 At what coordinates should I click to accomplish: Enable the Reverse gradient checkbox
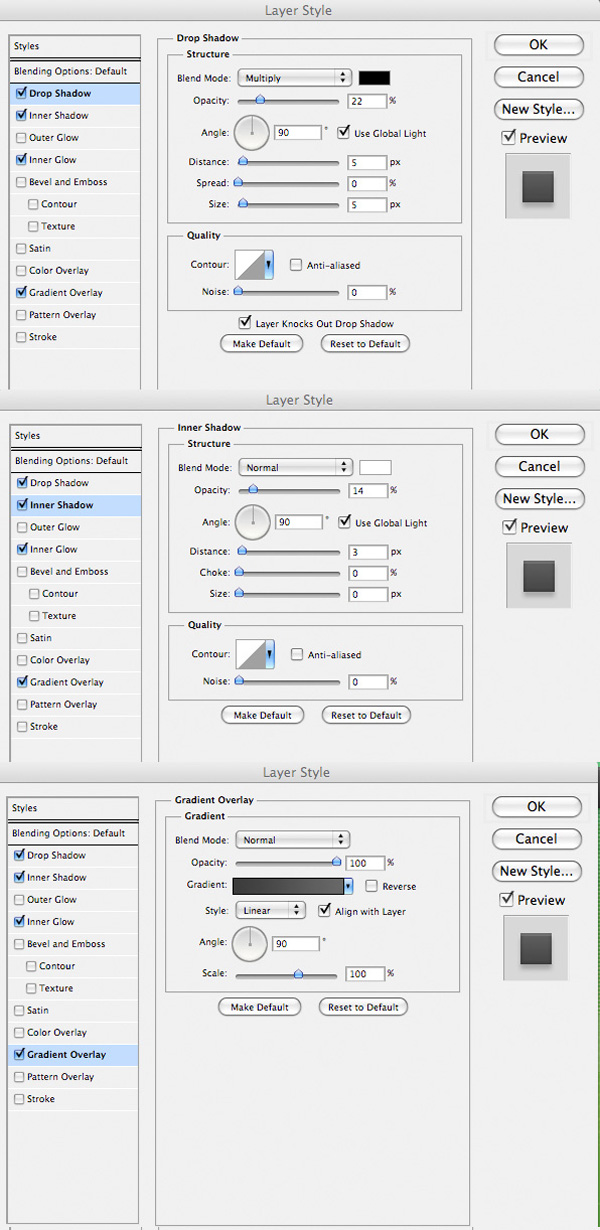point(372,886)
